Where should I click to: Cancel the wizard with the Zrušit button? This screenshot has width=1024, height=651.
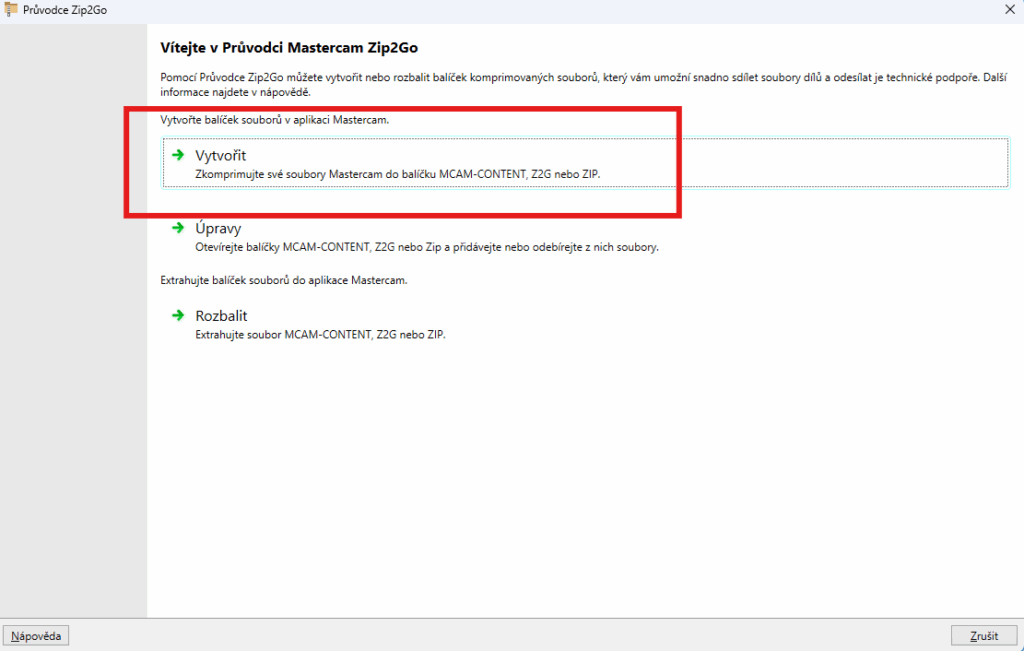pyautogui.click(x=983, y=636)
